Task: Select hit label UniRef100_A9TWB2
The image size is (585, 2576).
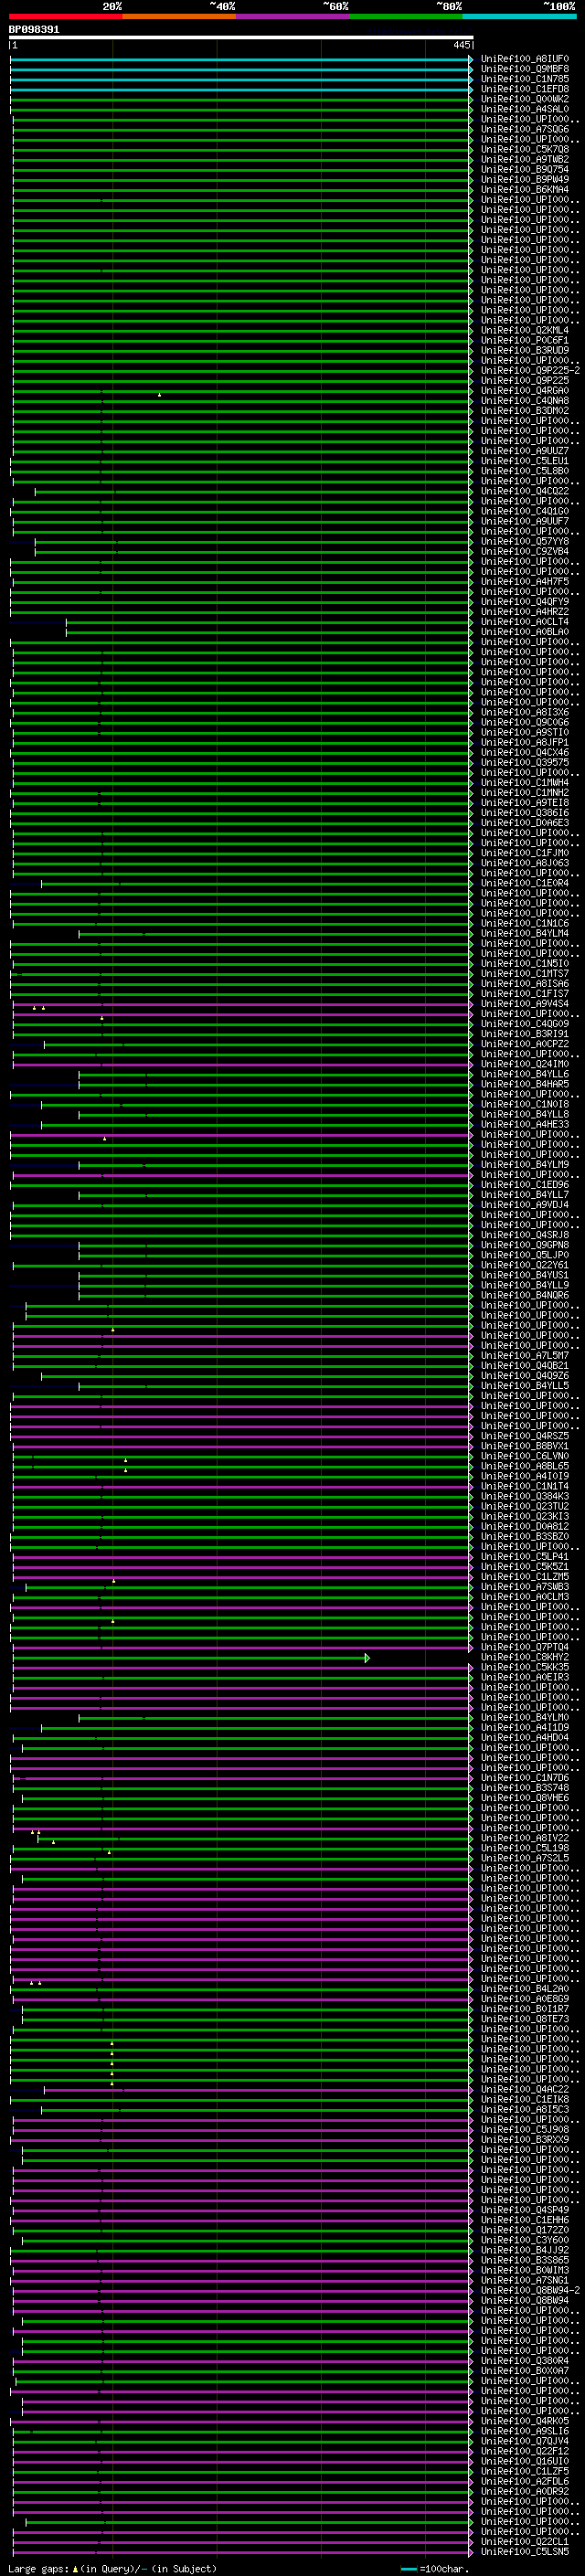Action: 525,159
